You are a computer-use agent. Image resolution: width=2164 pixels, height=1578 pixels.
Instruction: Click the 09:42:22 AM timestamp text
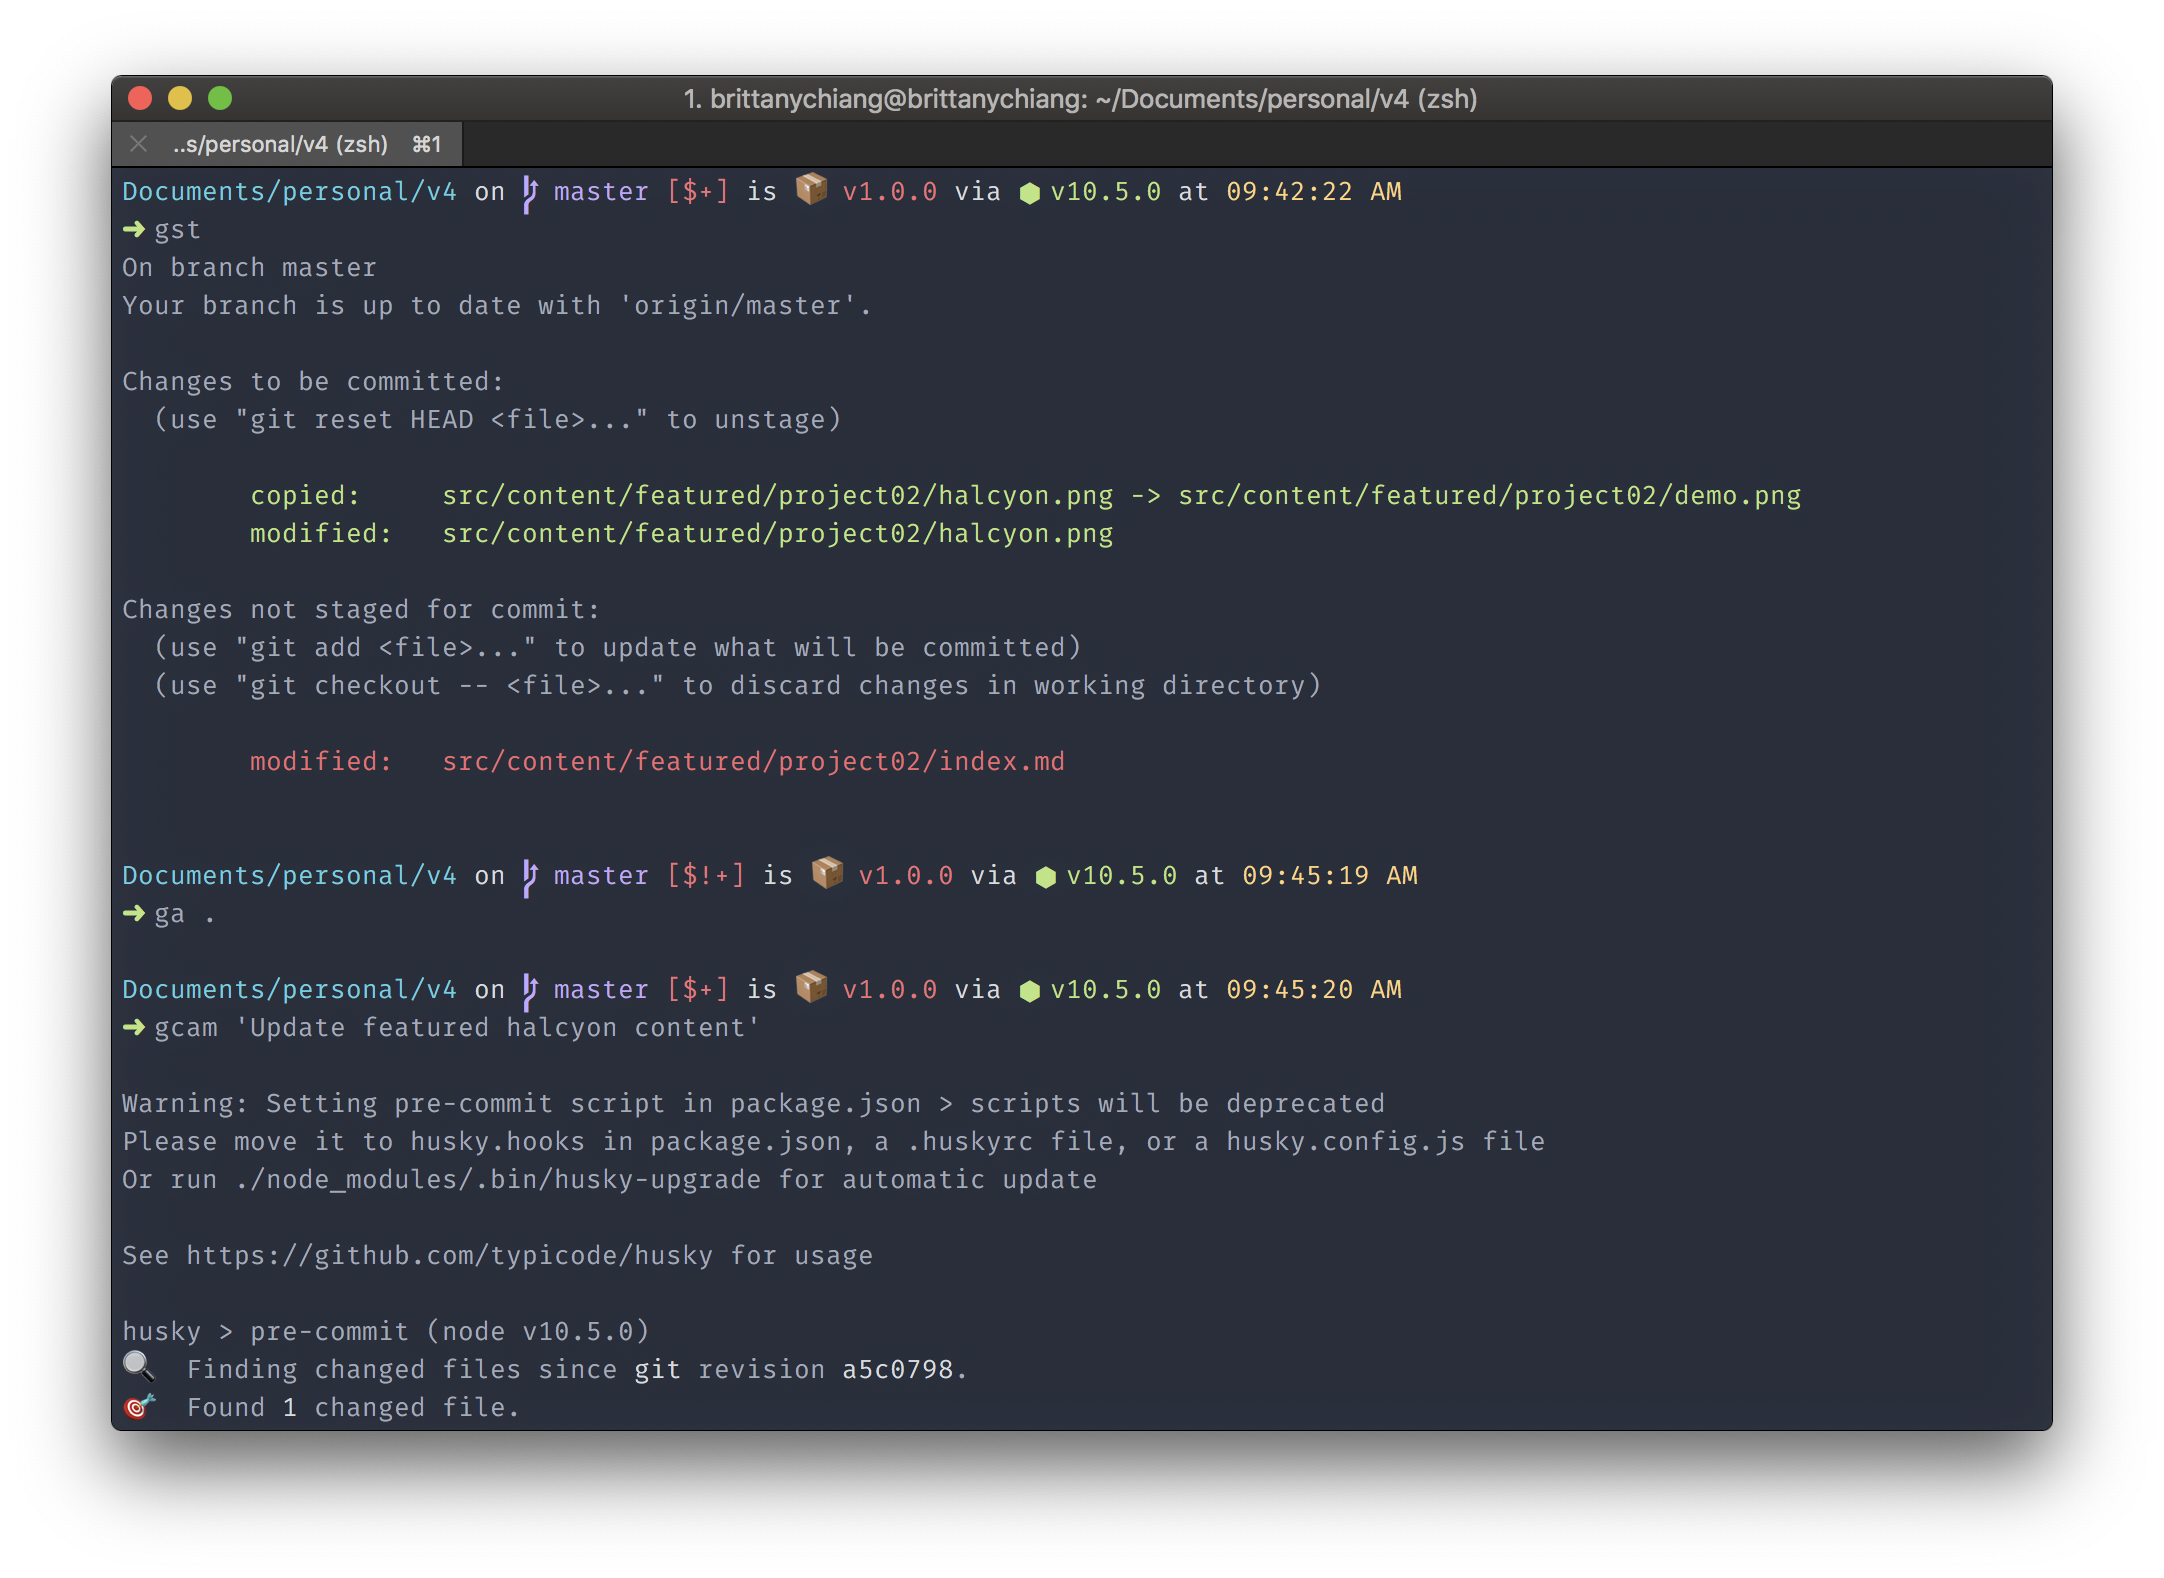click(1313, 192)
